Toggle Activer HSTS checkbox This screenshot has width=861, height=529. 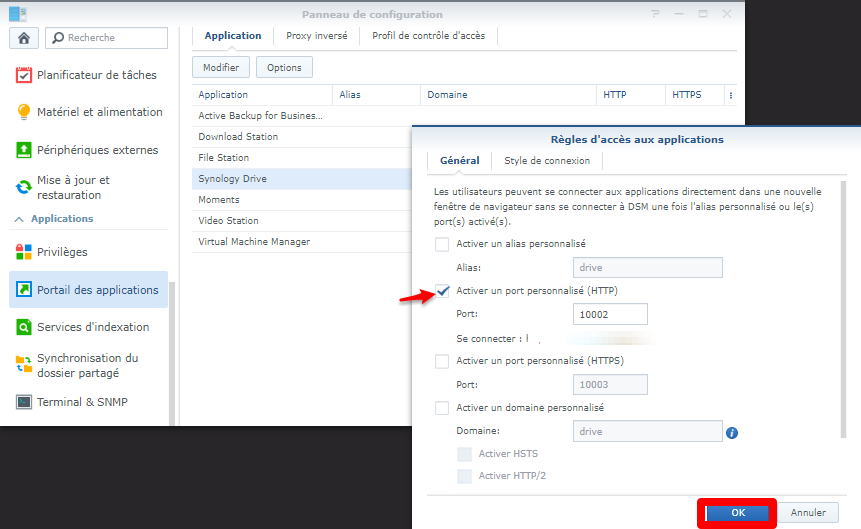point(464,454)
